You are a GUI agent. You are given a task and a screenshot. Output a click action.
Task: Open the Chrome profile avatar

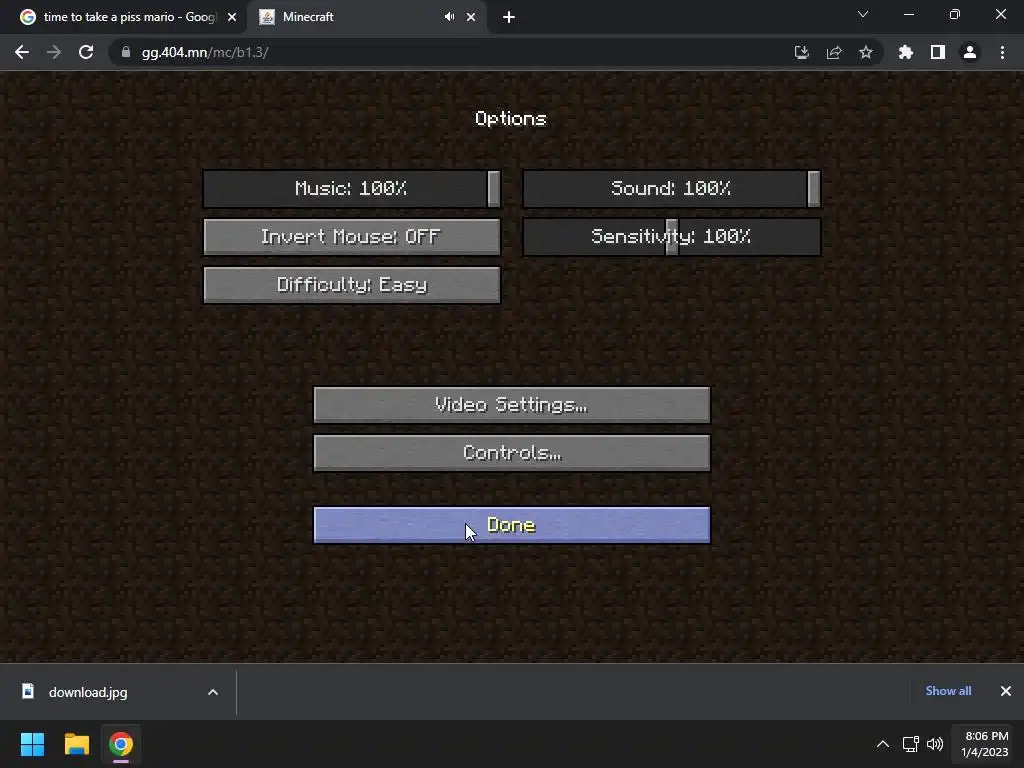970,52
